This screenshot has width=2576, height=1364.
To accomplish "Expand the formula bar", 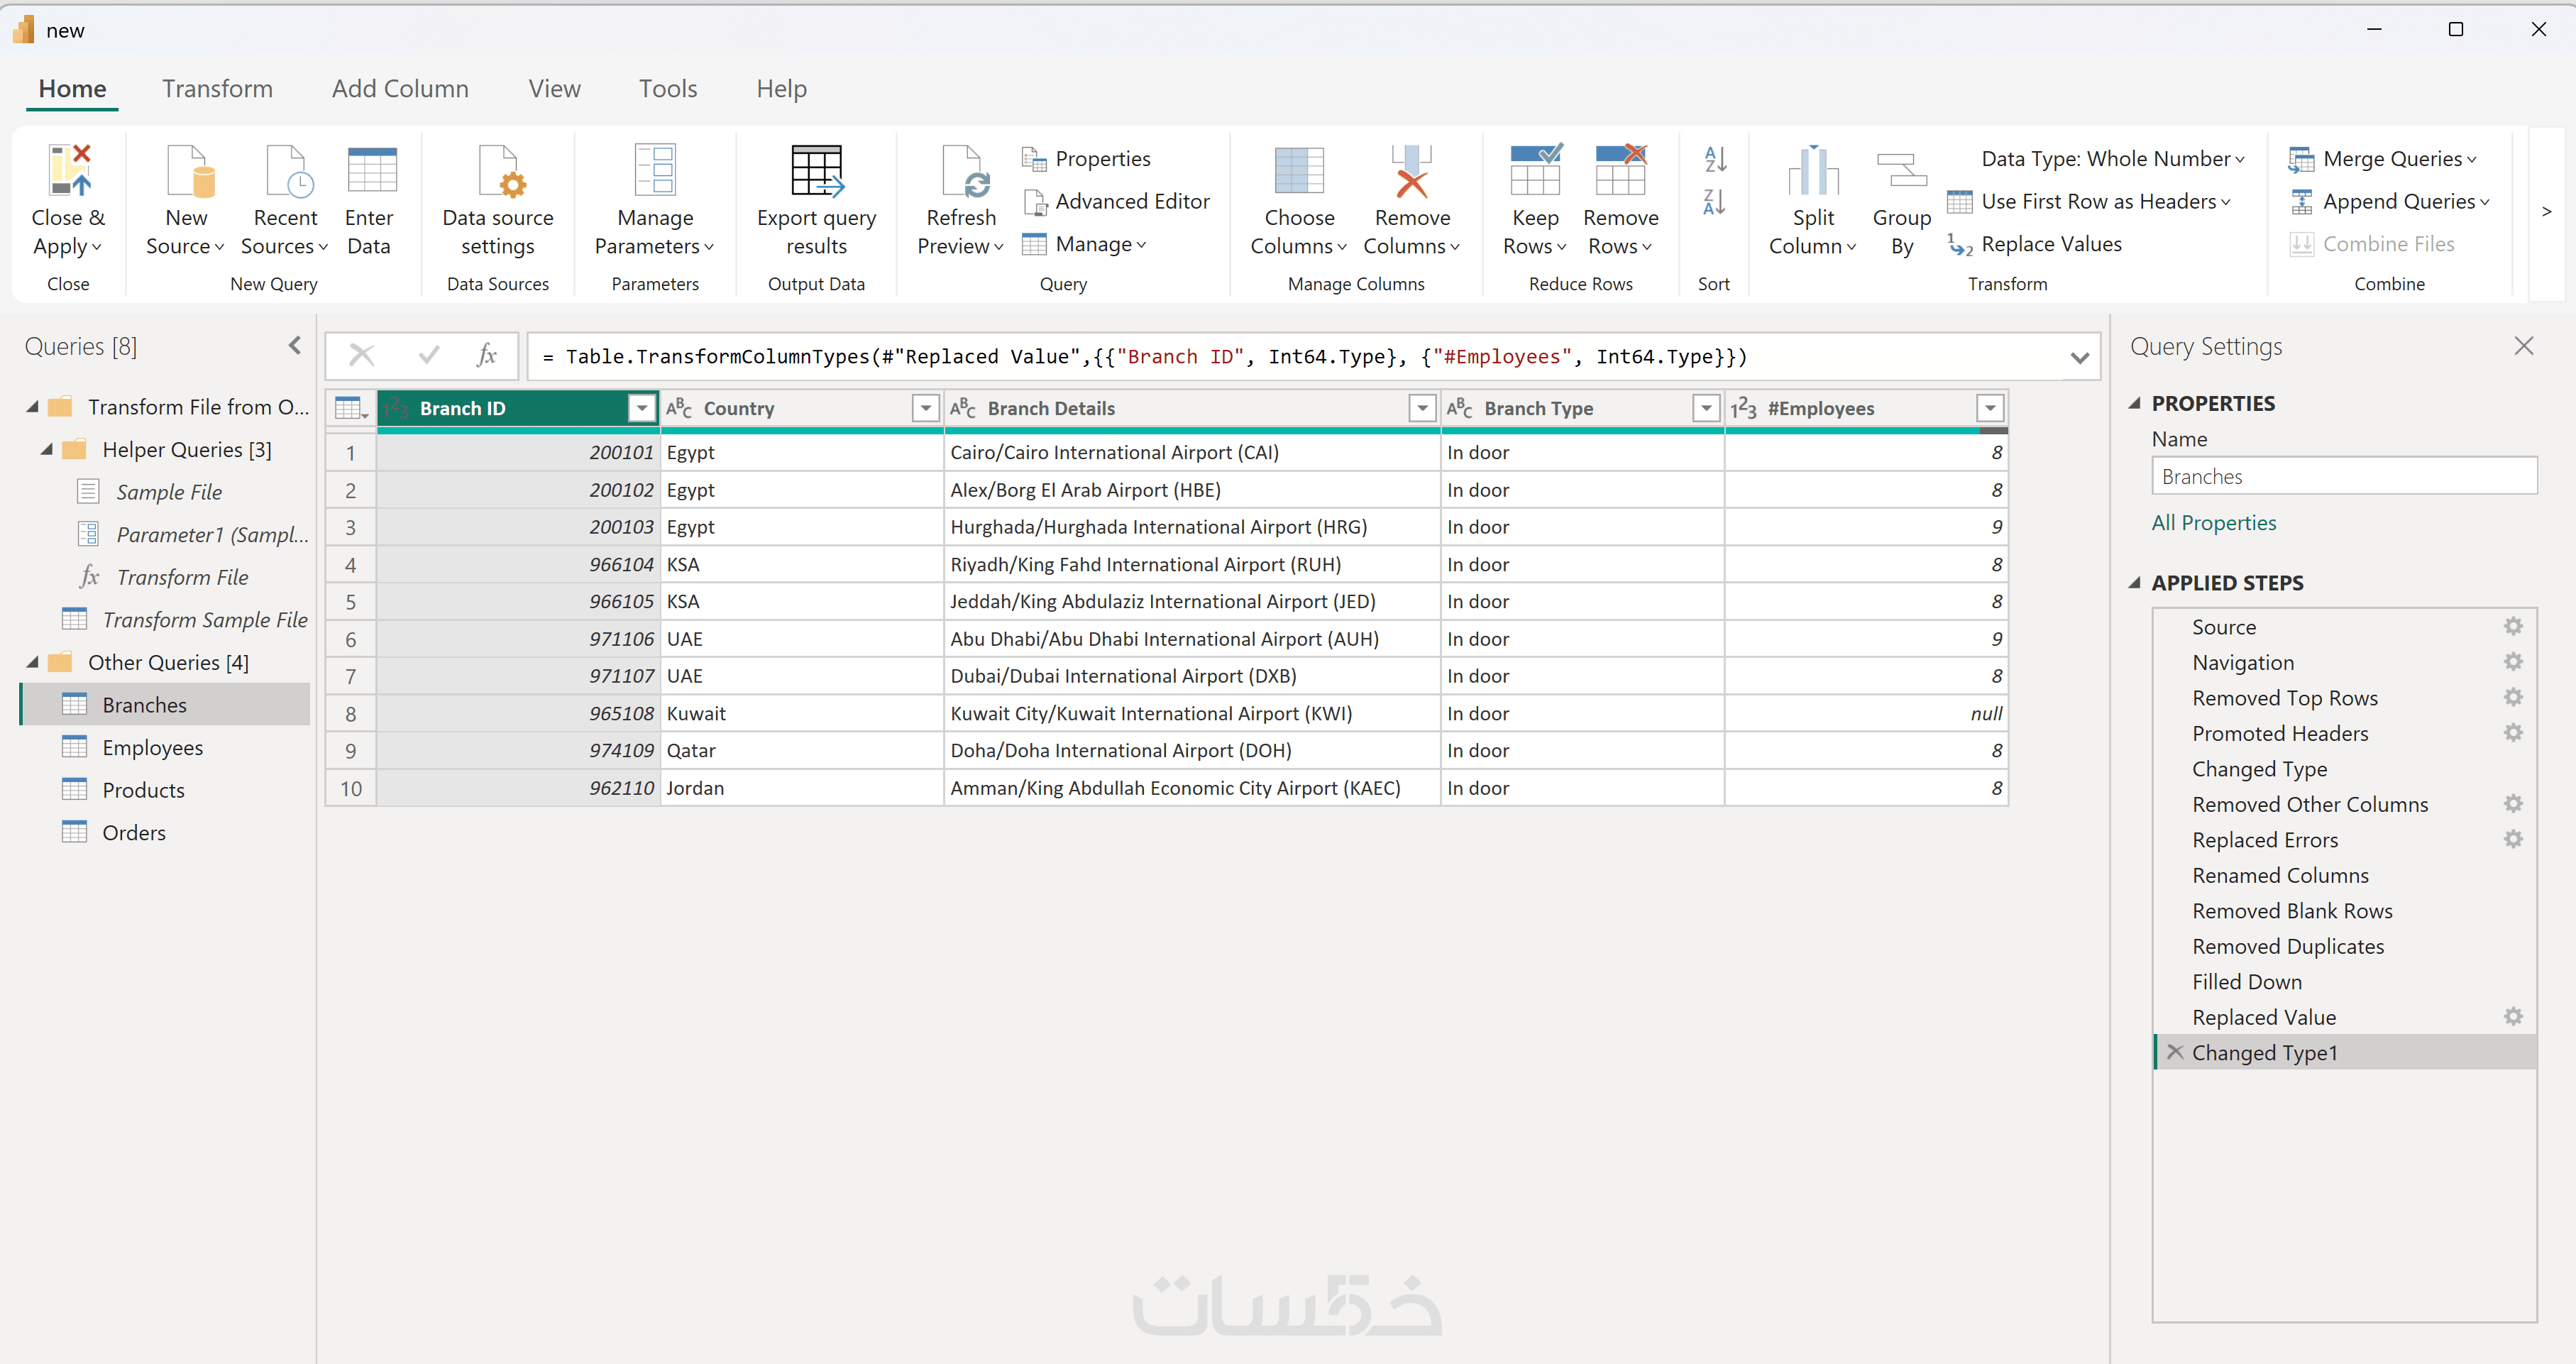I will [x=2079, y=358].
